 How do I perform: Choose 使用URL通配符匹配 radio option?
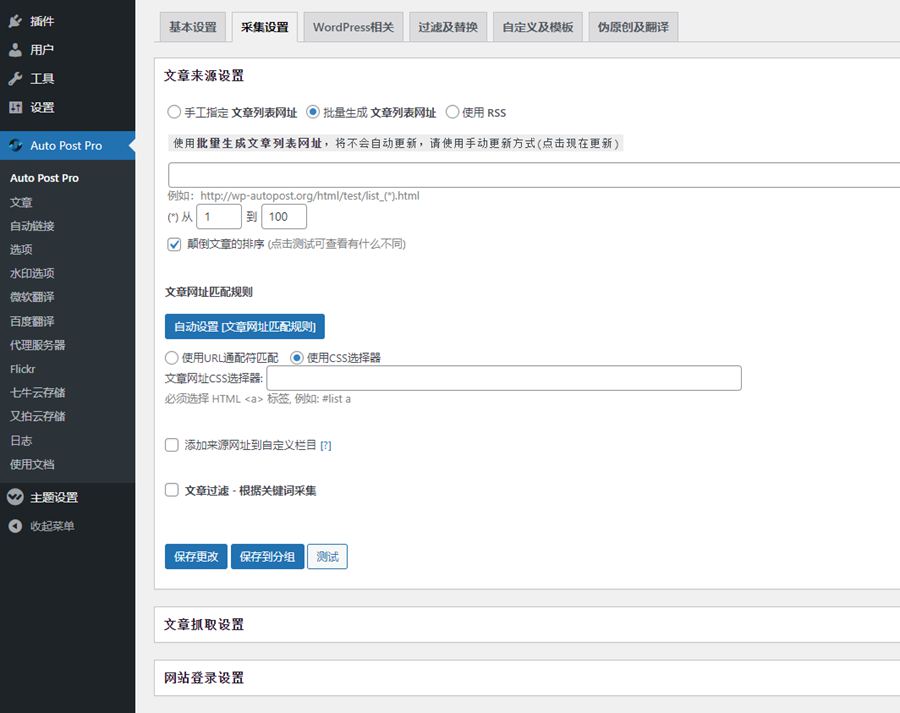172,358
